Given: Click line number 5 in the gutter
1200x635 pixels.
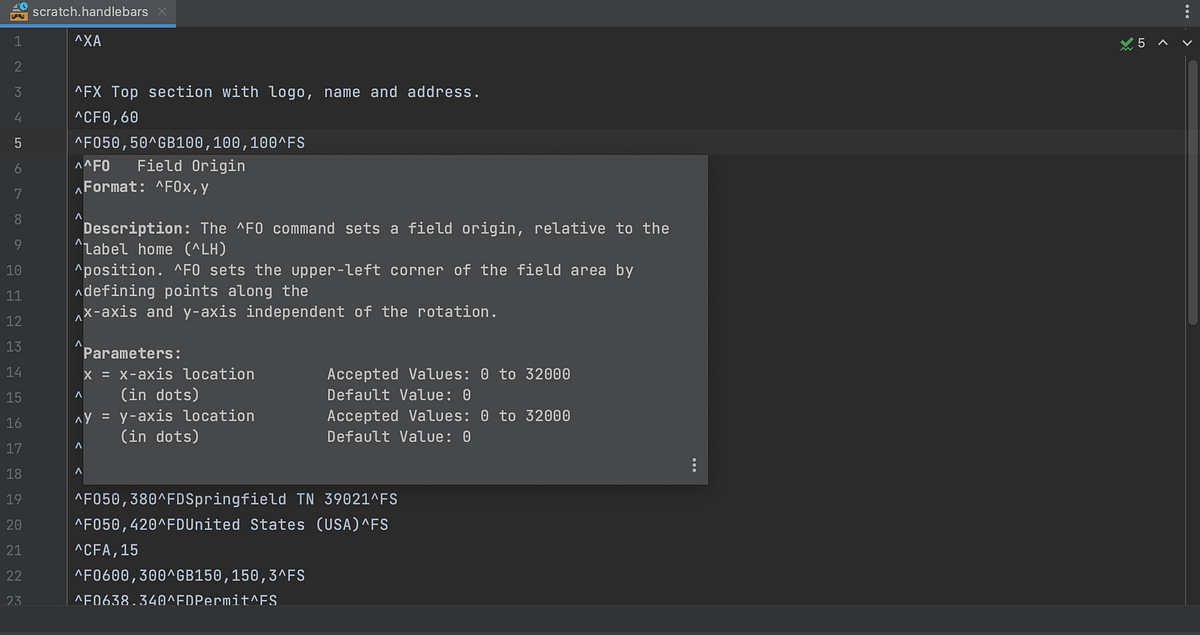Looking at the screenshot, I should coord(17,142).
